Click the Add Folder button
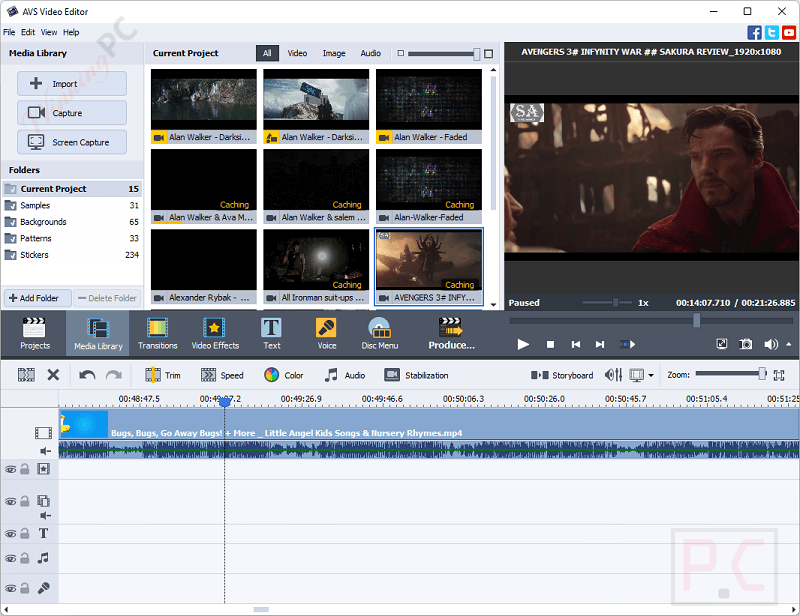This screenshot has height=616, width=800. 37,298
